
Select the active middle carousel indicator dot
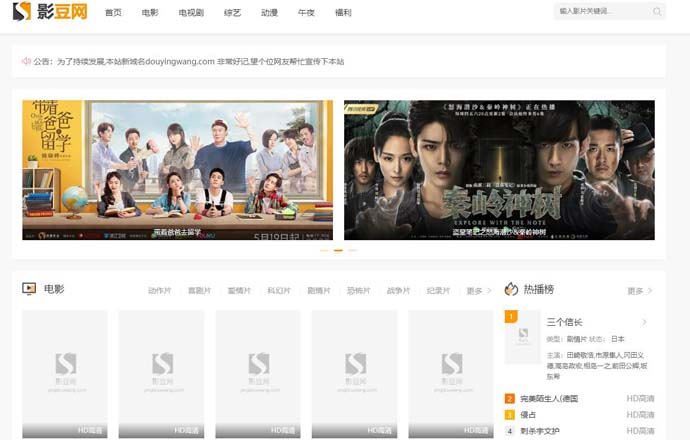pyautogui.click(x=338, y=250)
